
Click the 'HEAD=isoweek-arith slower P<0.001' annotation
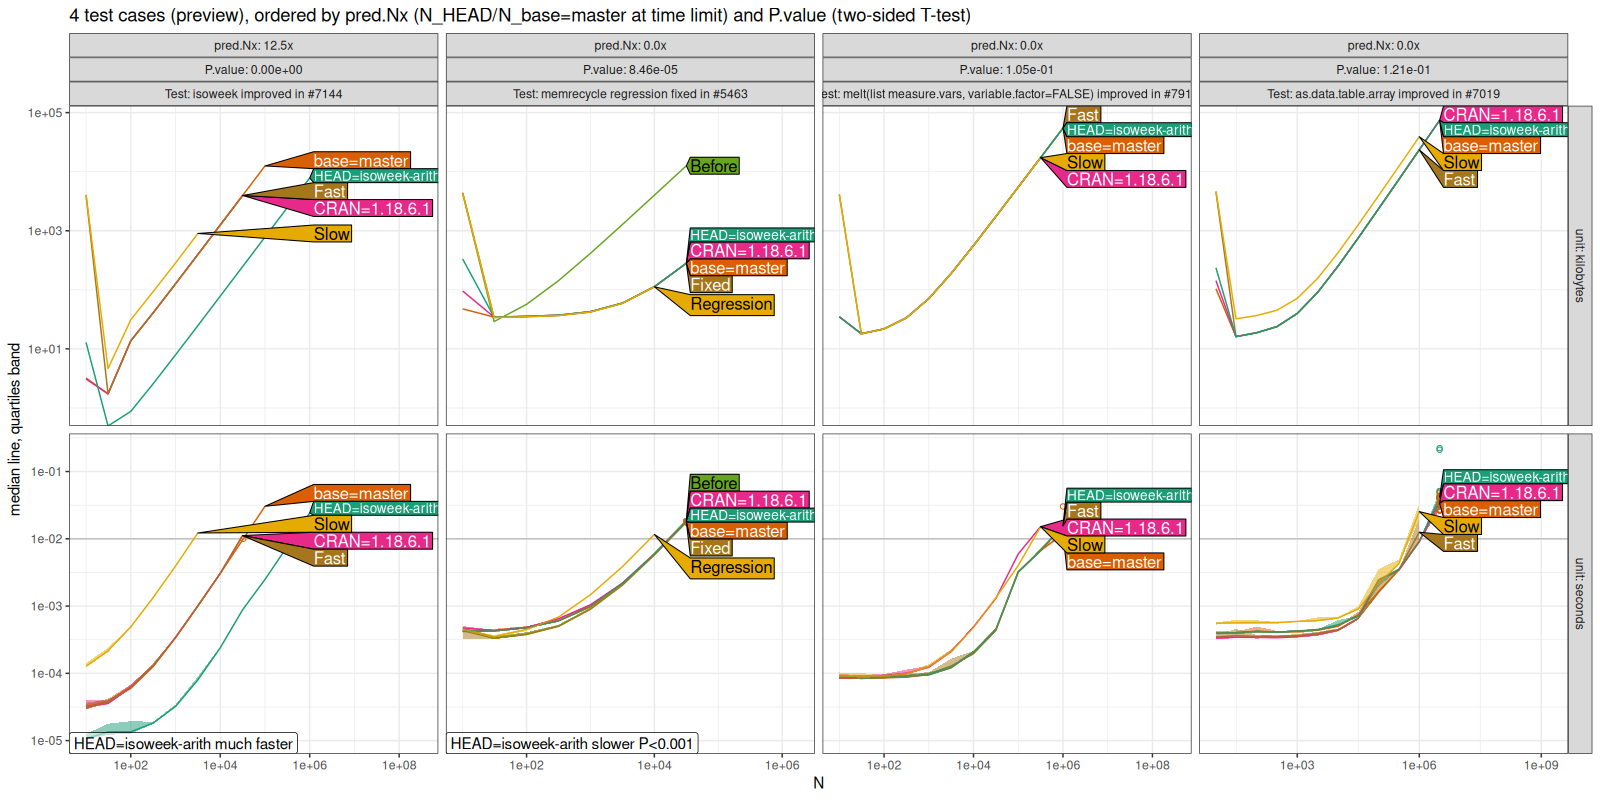pos(571,743)
